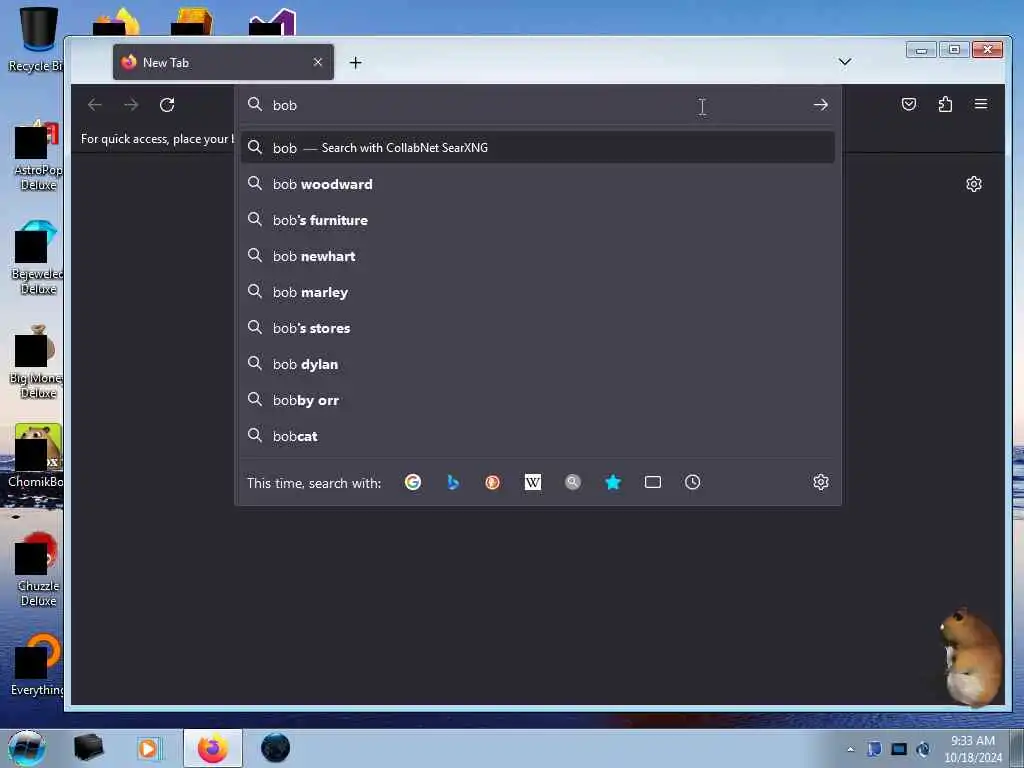Image resolution: width=1024 pixels, height=768 pixels.
Task: Choose suggestion 'bob's stores'
Action: click(537, 328)
